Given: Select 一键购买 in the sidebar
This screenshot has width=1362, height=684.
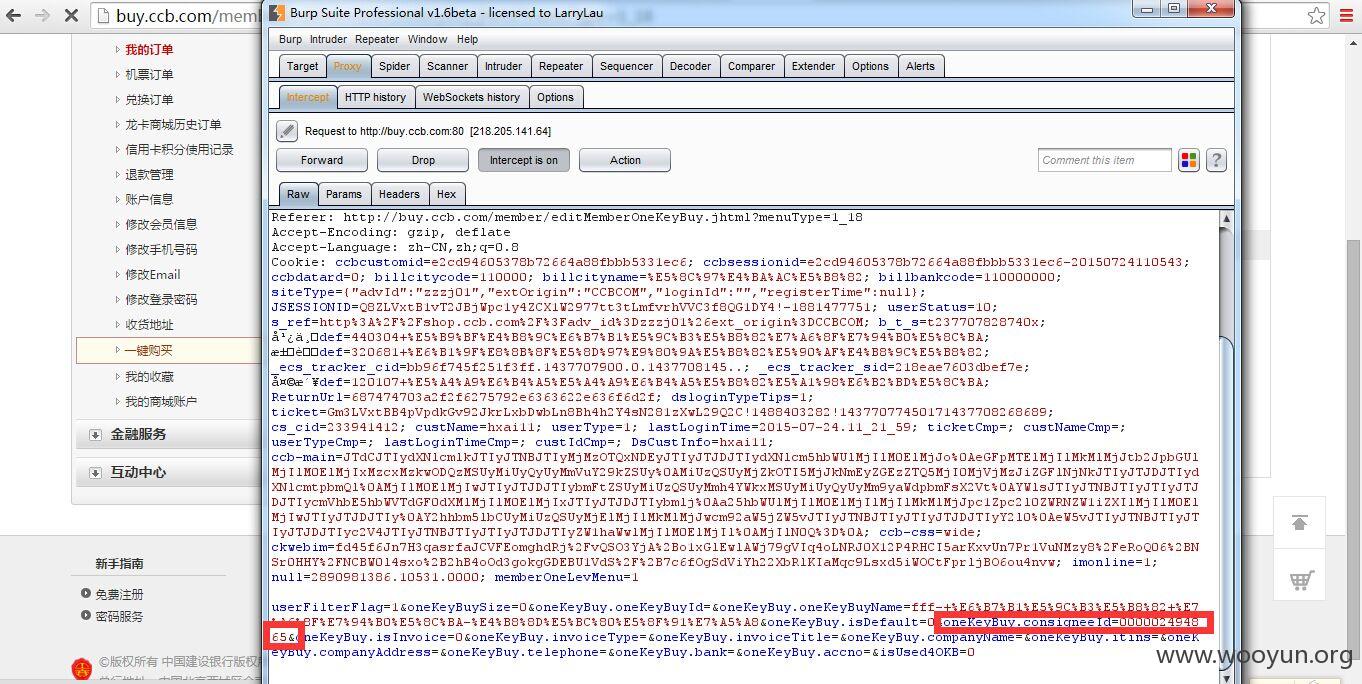Looking at the screenshot, I should [149, 351].
